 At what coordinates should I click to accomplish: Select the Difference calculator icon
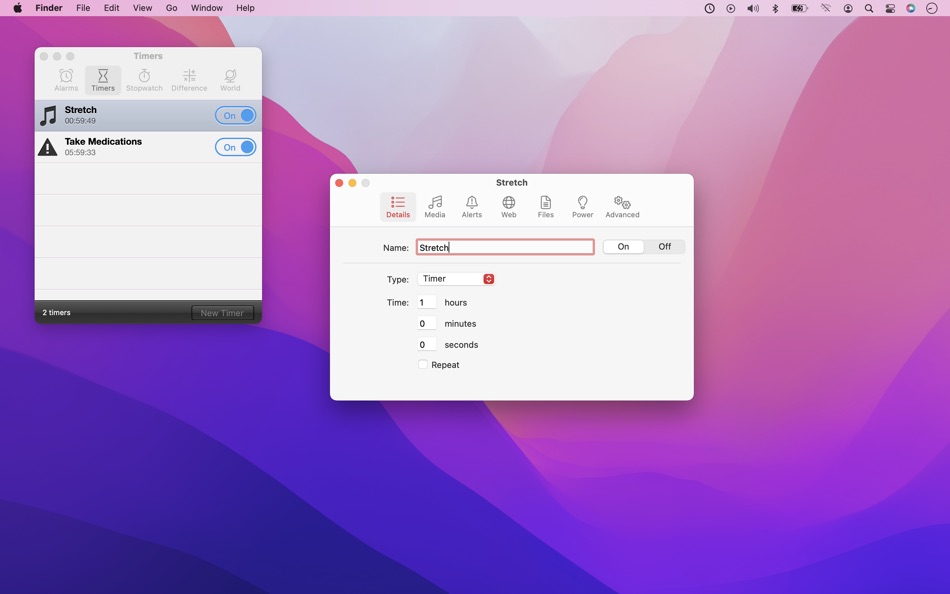click(188, 79)
